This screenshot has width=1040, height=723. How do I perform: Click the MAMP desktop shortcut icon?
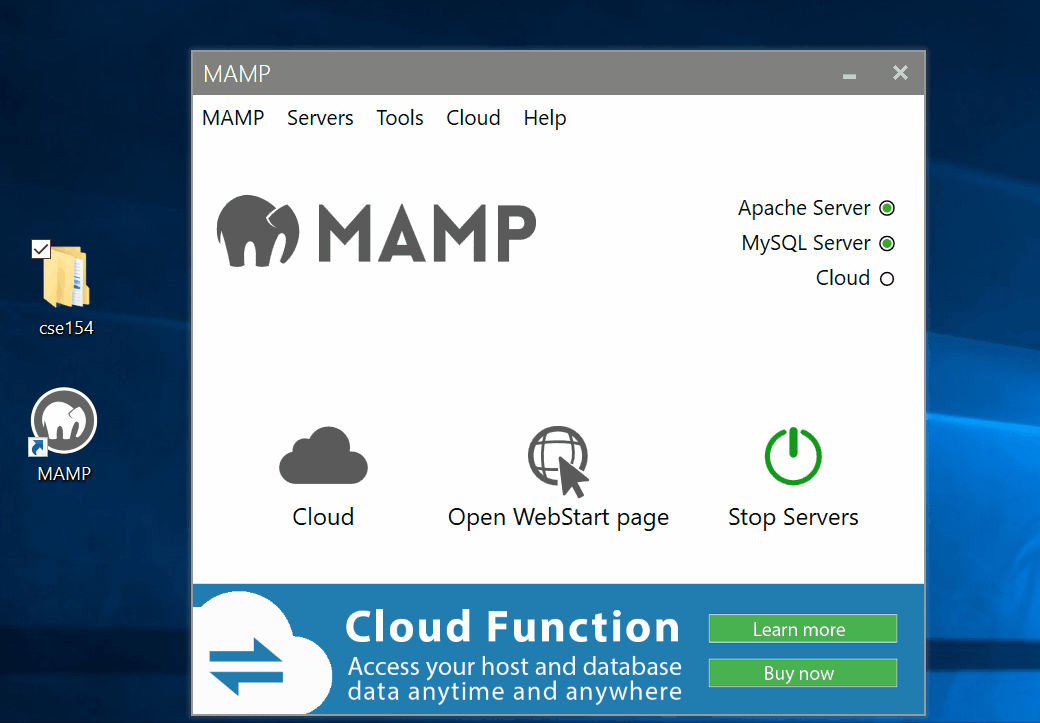64,421
